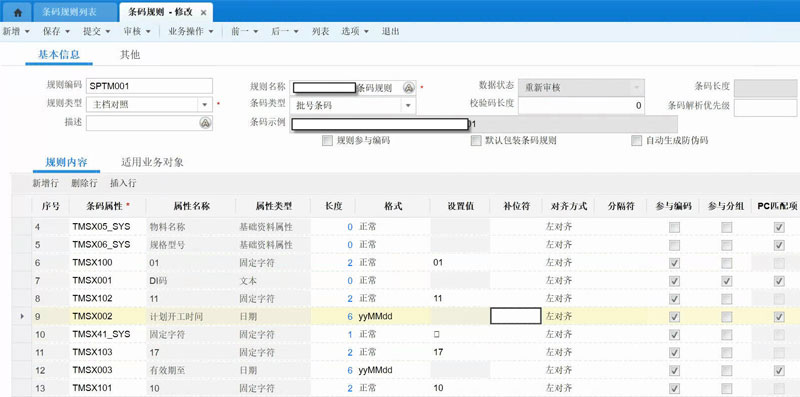Click the 新增行 button
800x397 pixels.
pyautogui.click(x=45, y=183)
